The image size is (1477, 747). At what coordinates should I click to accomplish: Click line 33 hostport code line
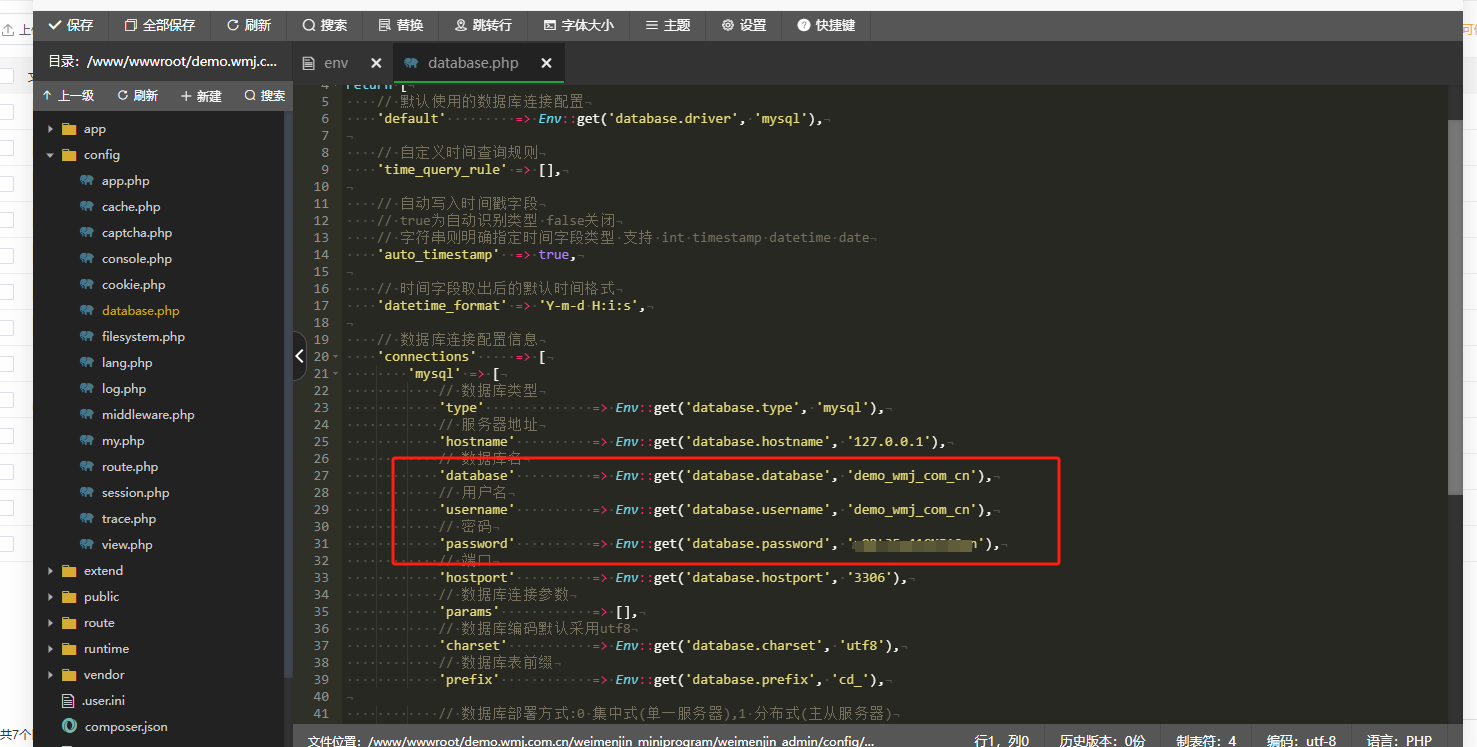click(673, 578)
